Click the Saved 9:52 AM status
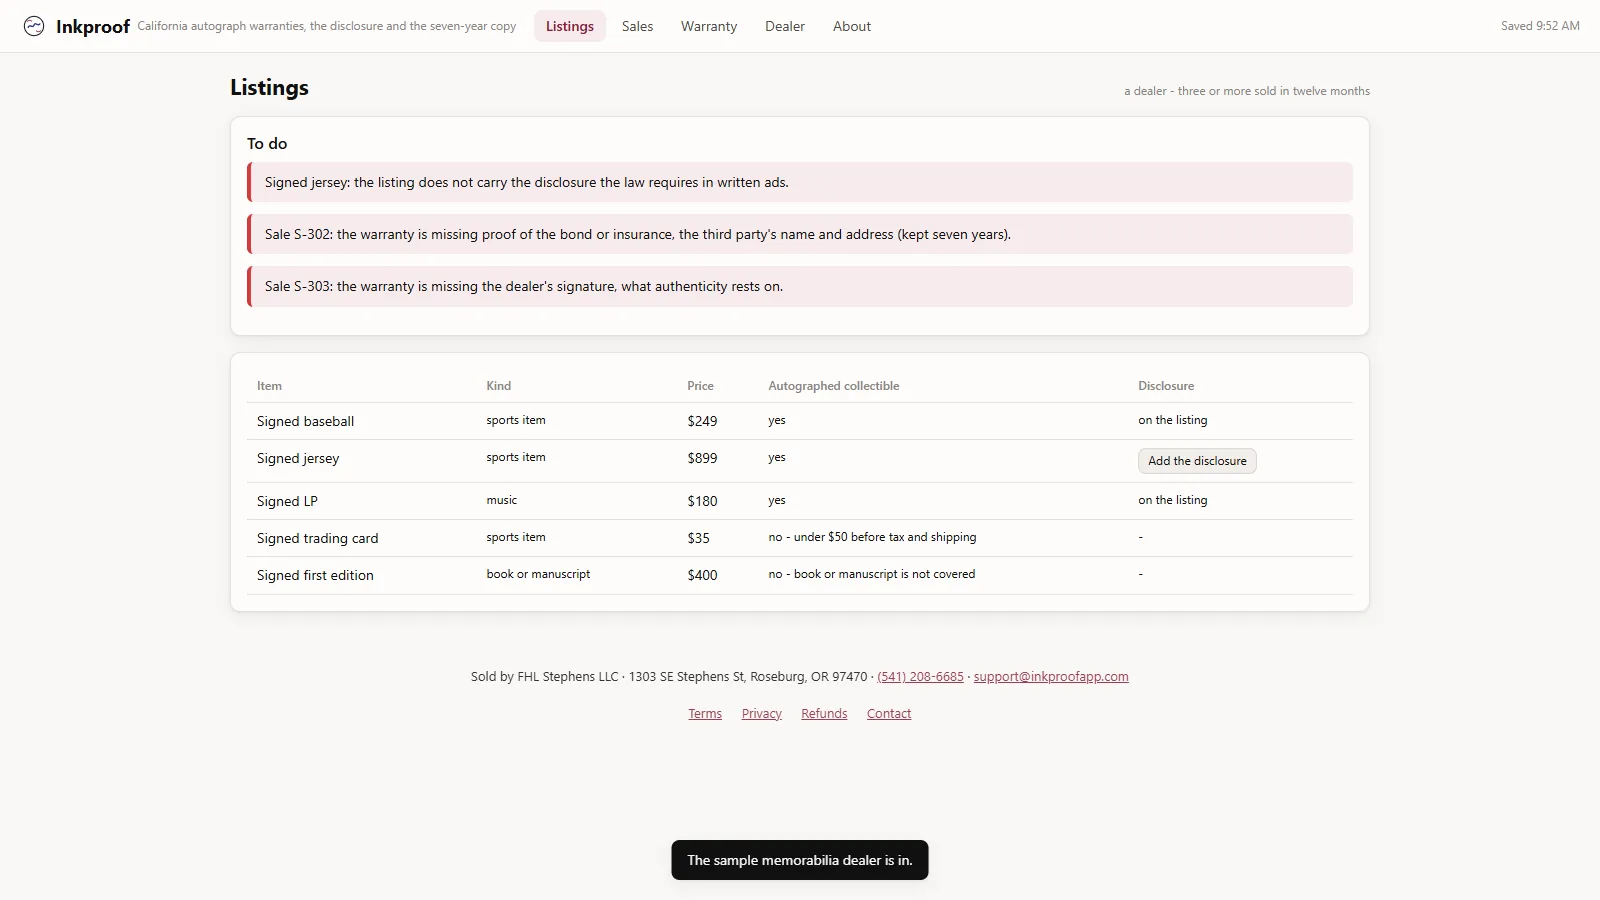1600x900 pixels. [1540, 26]
